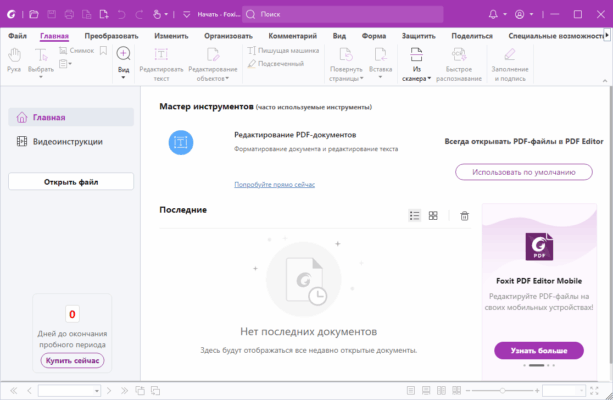Expand the Из сканера dropdown arrow
Screen dimensions: 613x400
pyautogui.click(x=429, y=78)
